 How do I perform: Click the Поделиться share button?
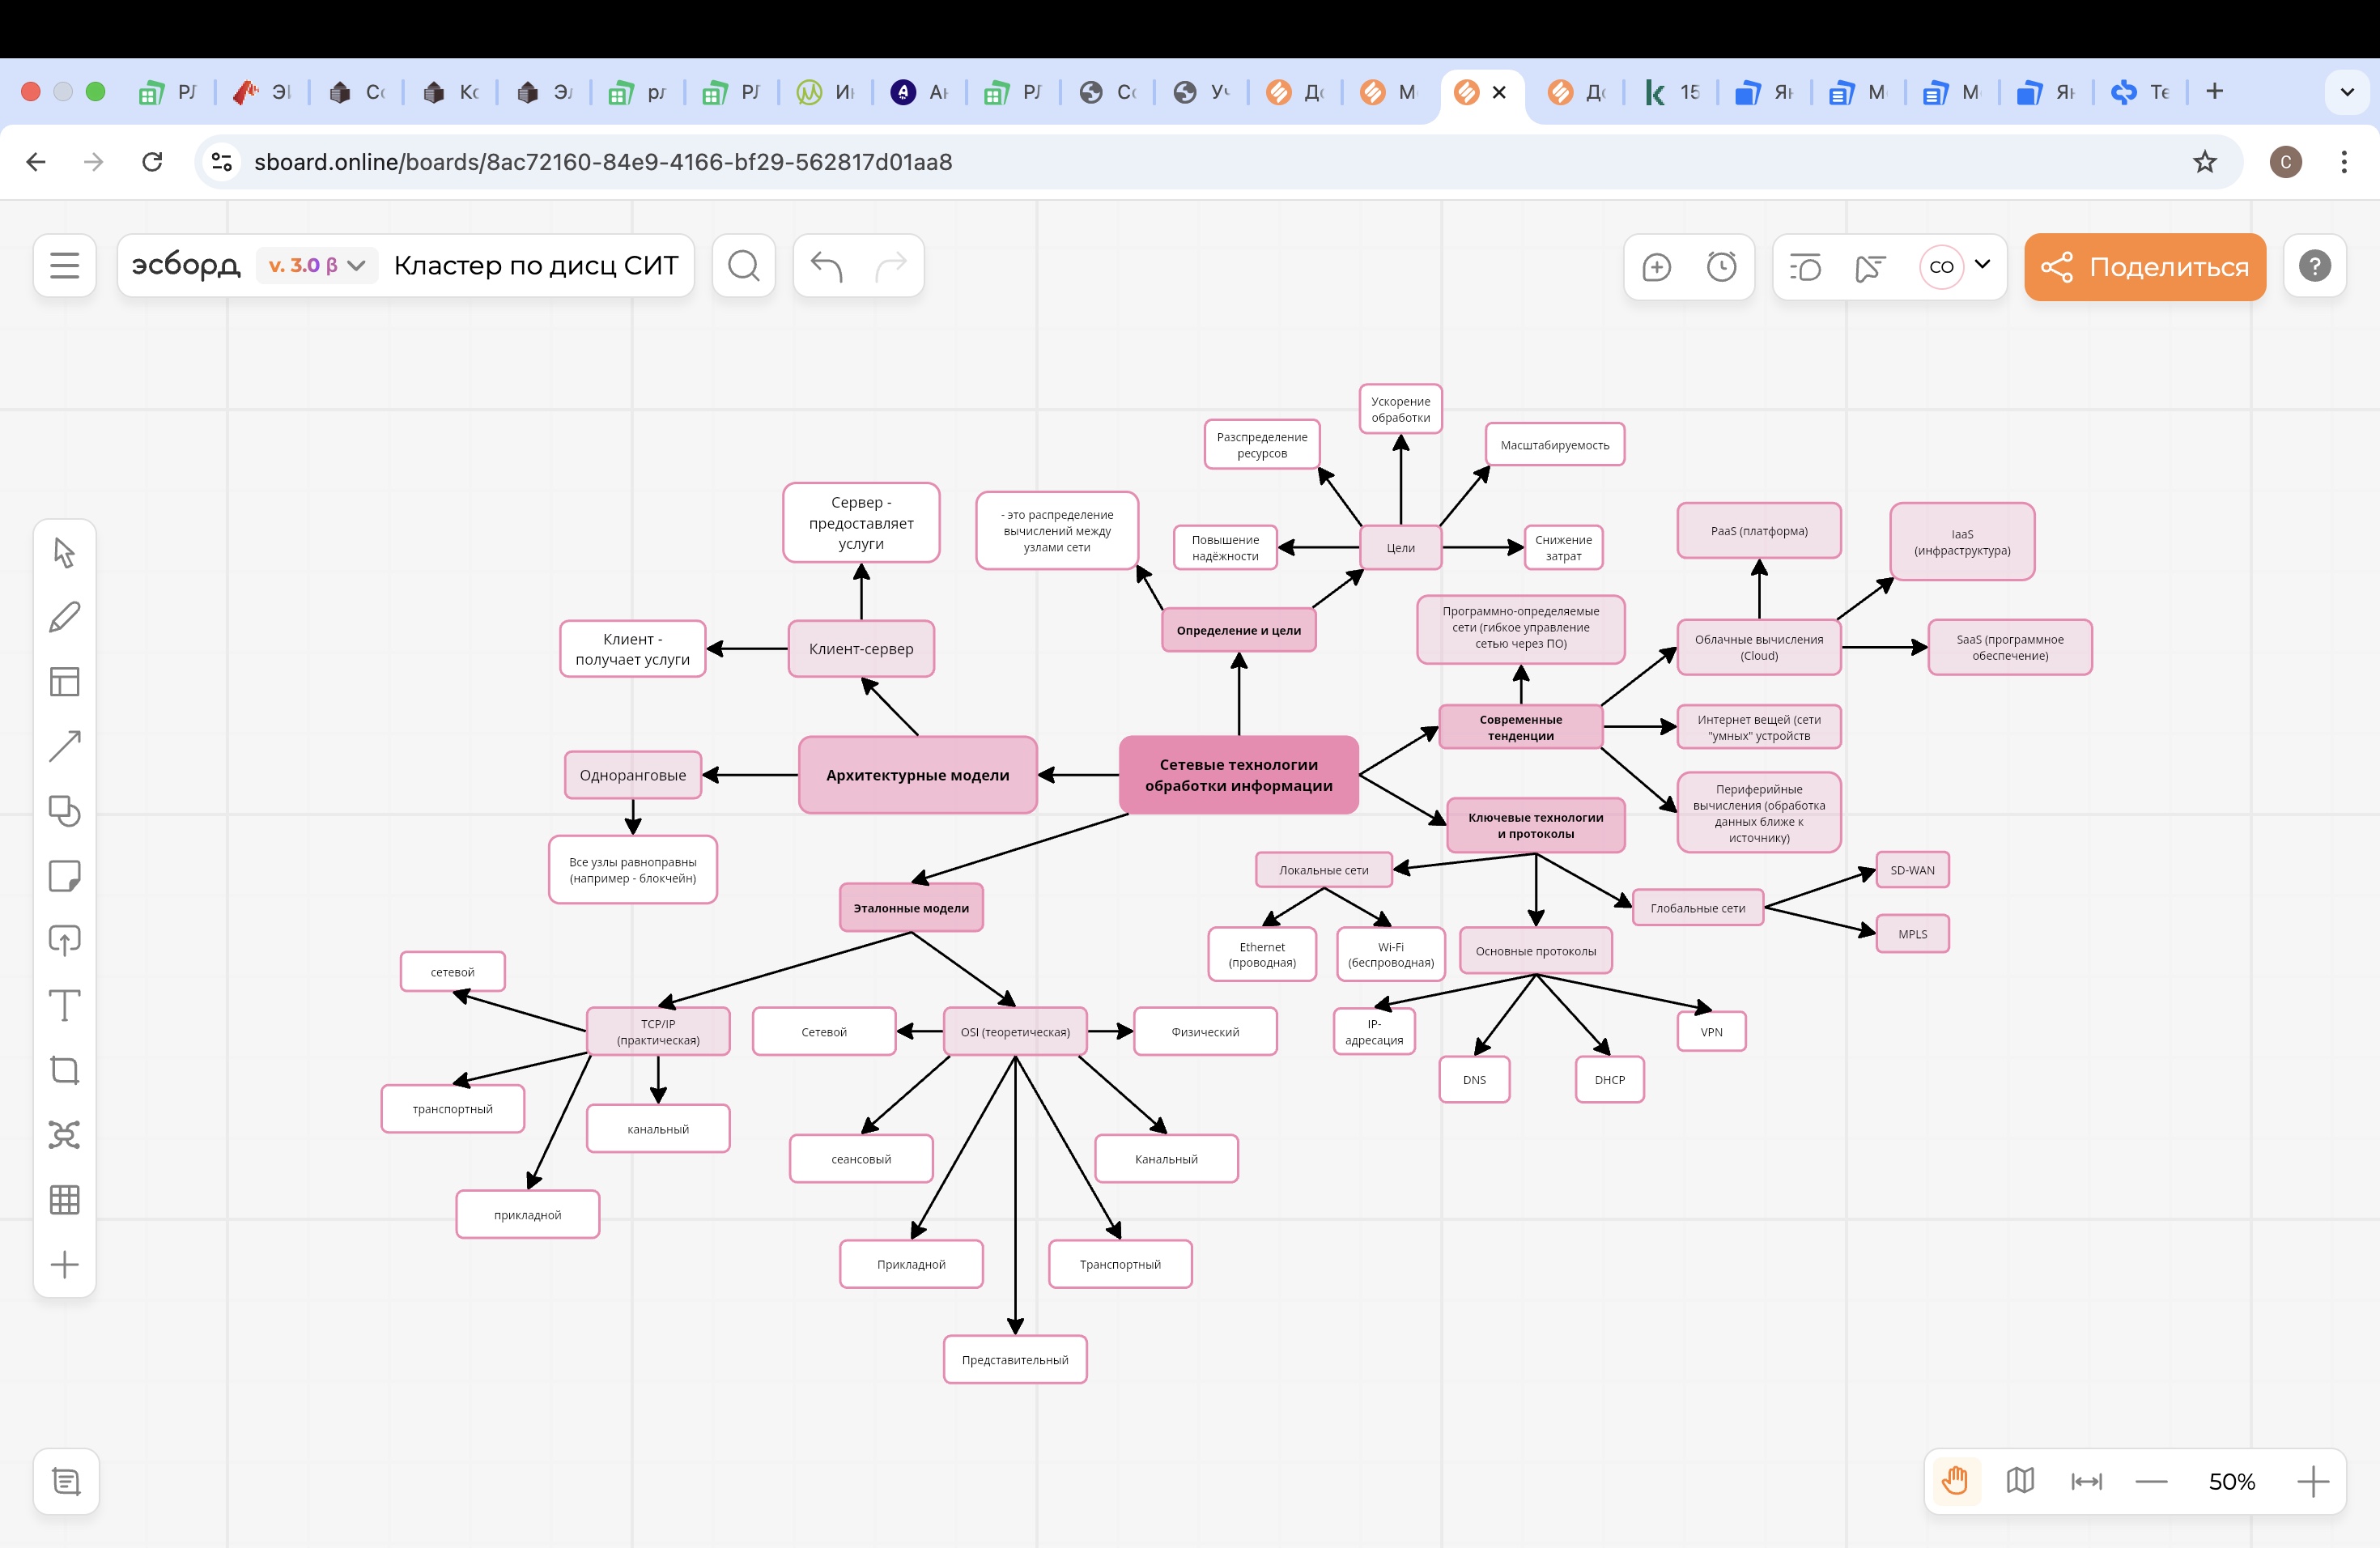(2145, 267)
